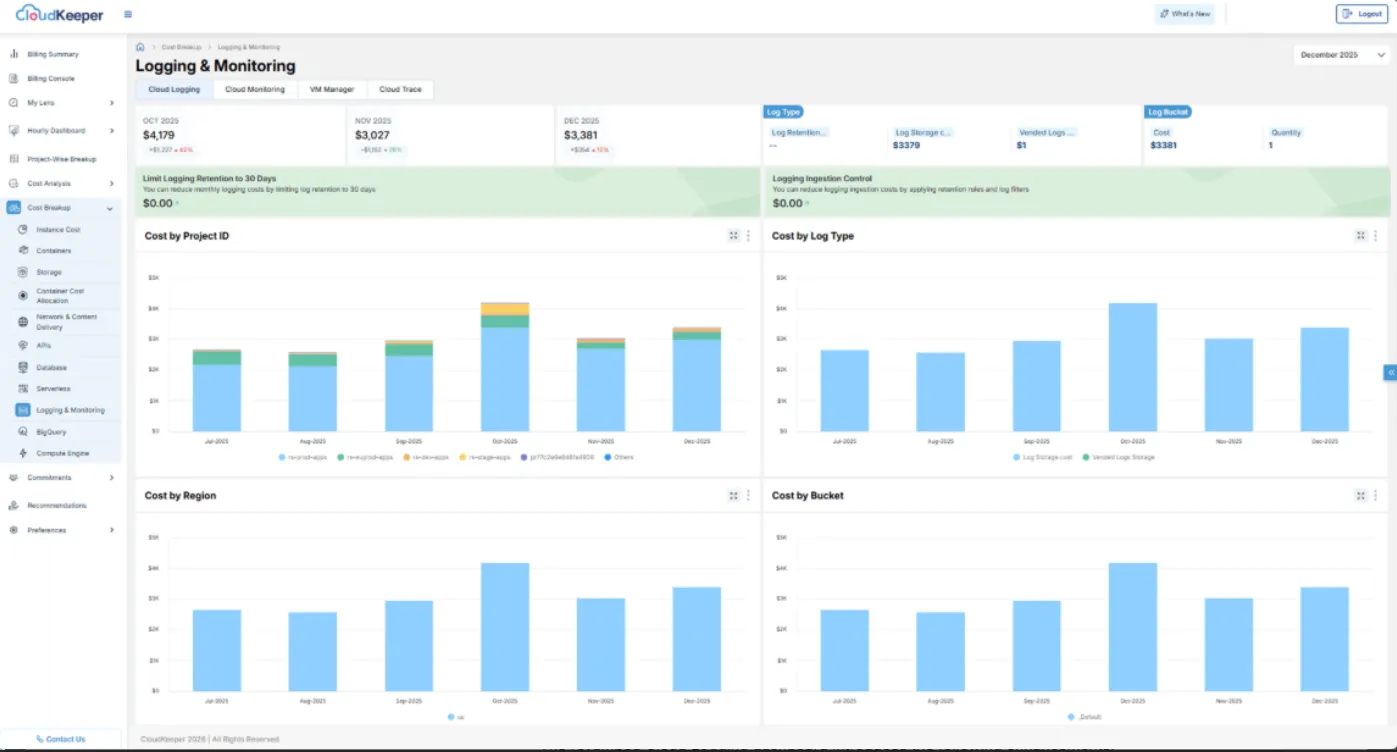Click the Logging & Monitoring sidebar icon
This screenshot has height=752, width=1397.
[23, 410]
